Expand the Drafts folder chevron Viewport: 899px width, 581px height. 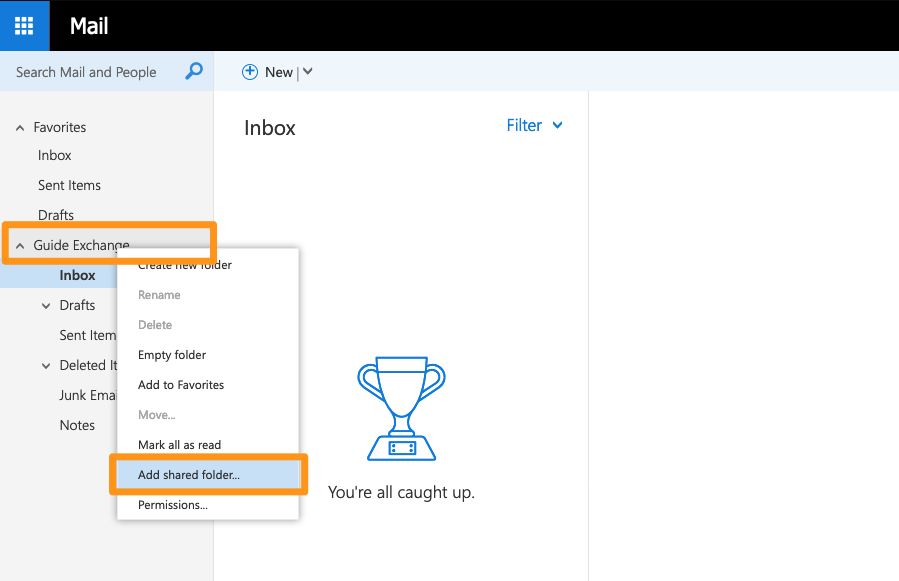tap(45, 304)
